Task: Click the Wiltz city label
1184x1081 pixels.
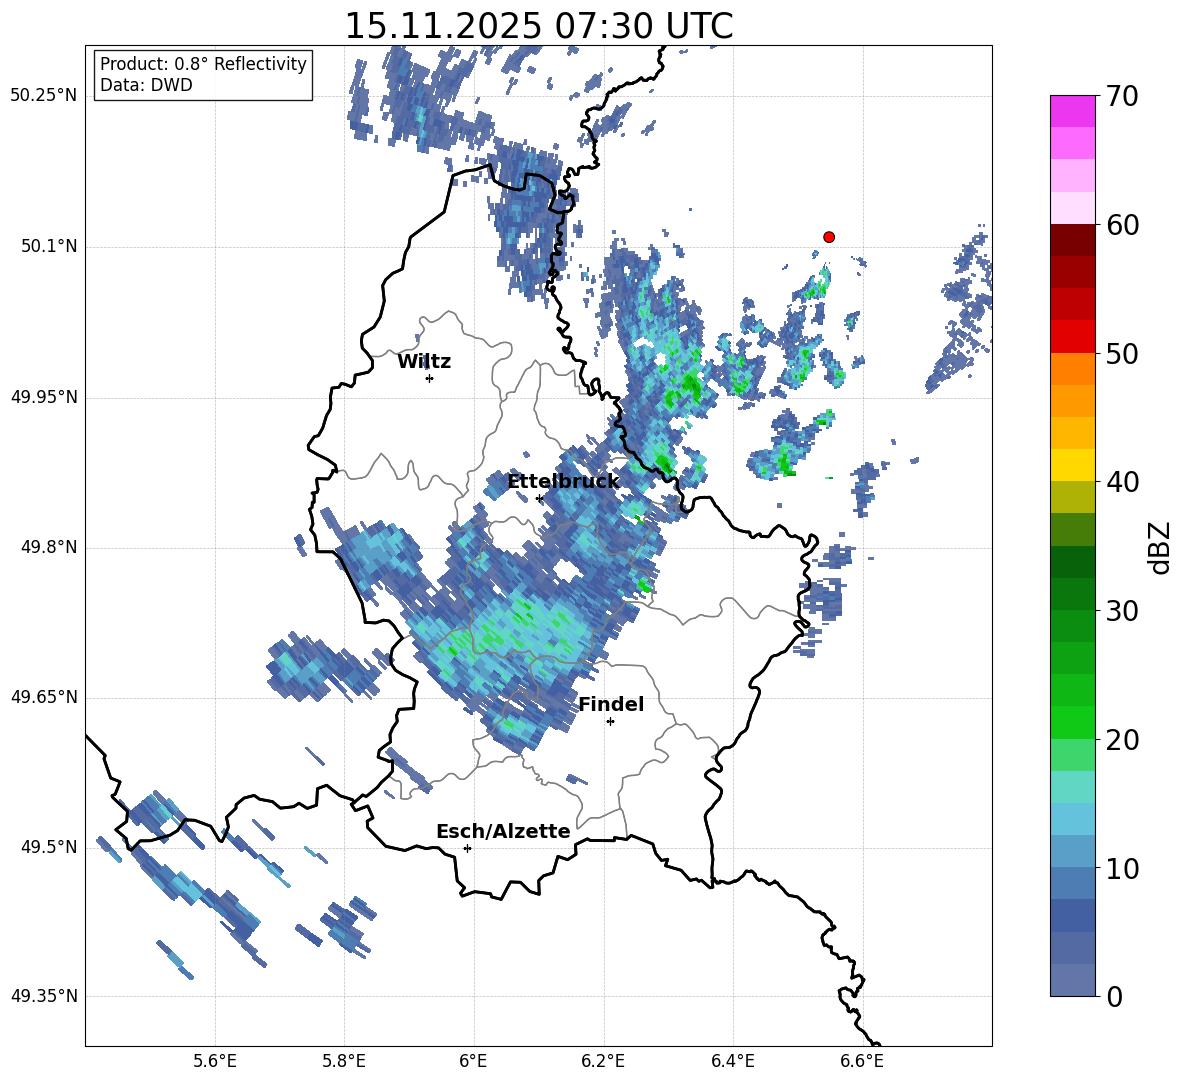Action: pyautogui.click(x=424, y=362)
